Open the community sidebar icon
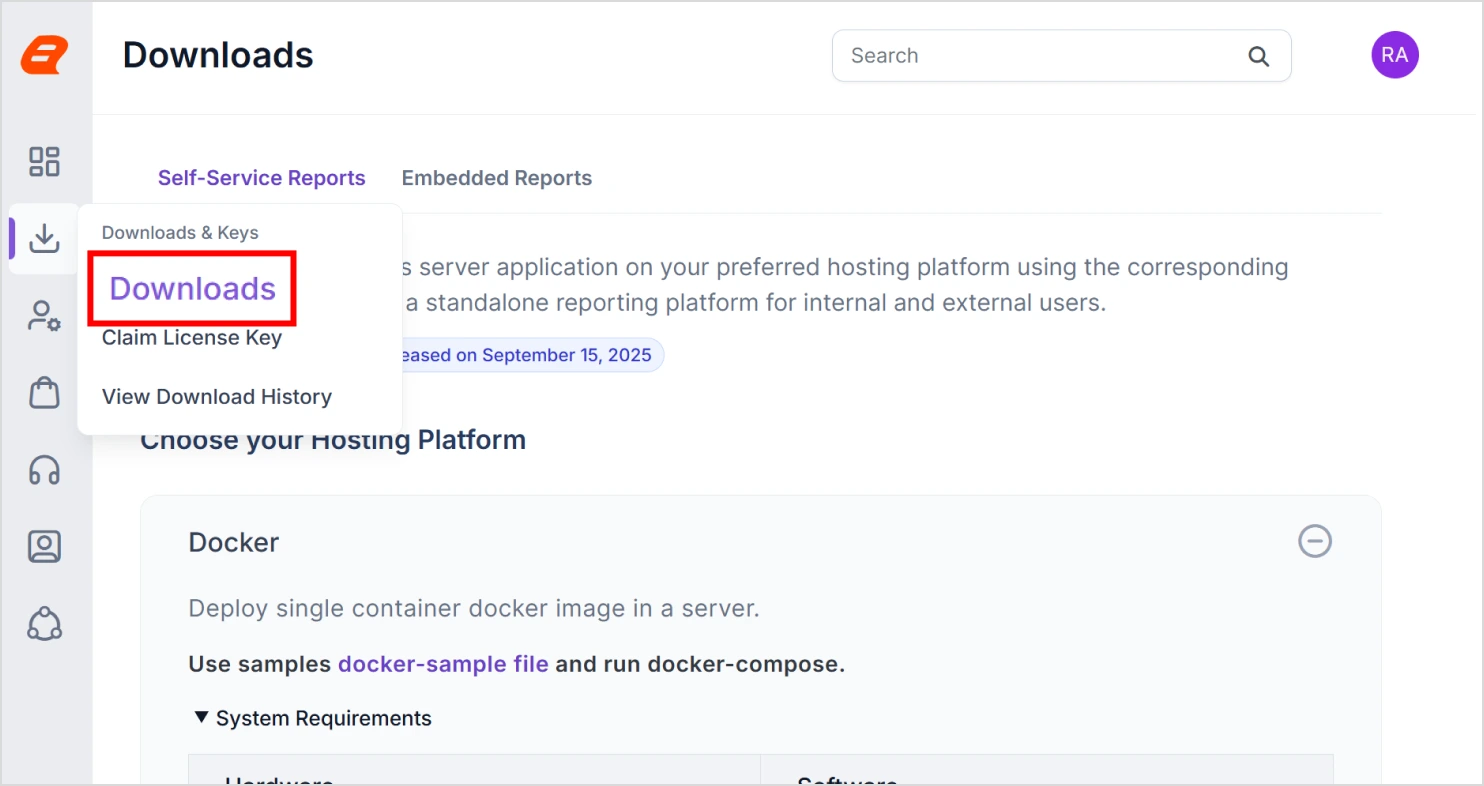Image resolution: width=1484 pixels, height=786 pixels. pos(44,624)
